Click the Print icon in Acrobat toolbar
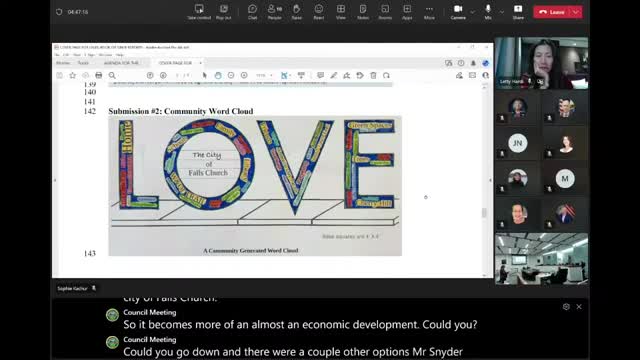 pos(99,76)
